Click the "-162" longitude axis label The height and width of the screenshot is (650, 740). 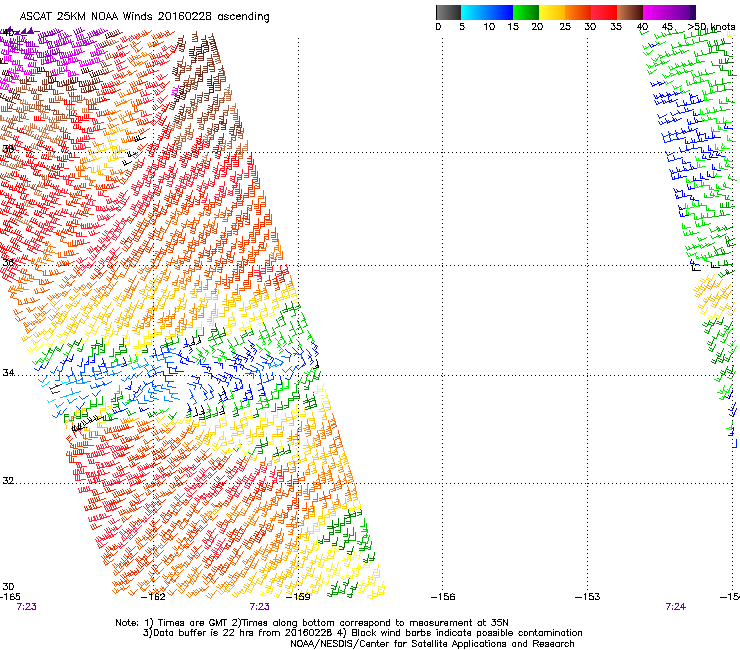pos(153,596)
